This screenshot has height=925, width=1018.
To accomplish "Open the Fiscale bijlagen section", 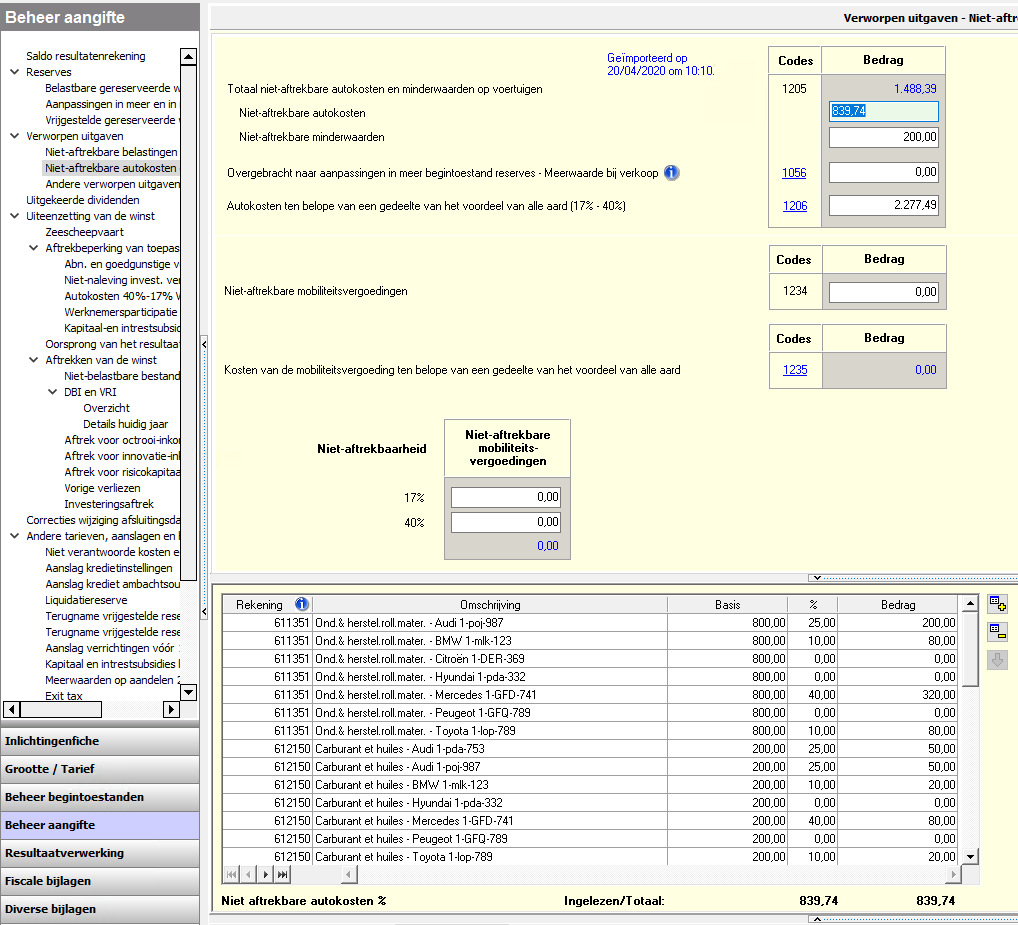I will (100, 881).
